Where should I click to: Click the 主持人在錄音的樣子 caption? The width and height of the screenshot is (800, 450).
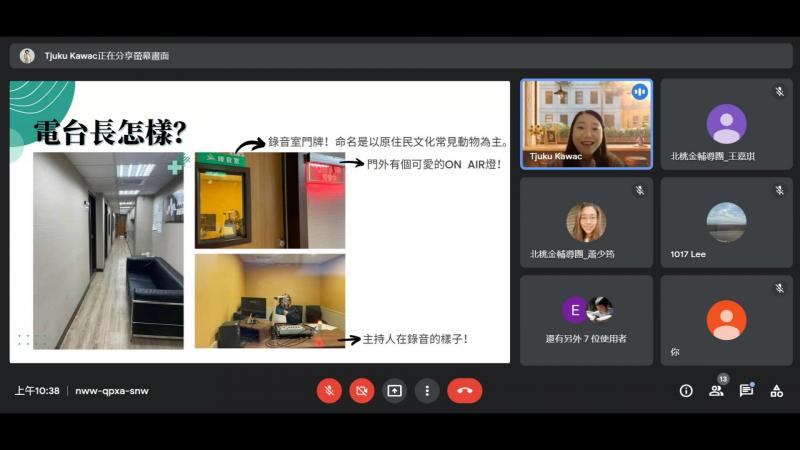click(415, 339)
